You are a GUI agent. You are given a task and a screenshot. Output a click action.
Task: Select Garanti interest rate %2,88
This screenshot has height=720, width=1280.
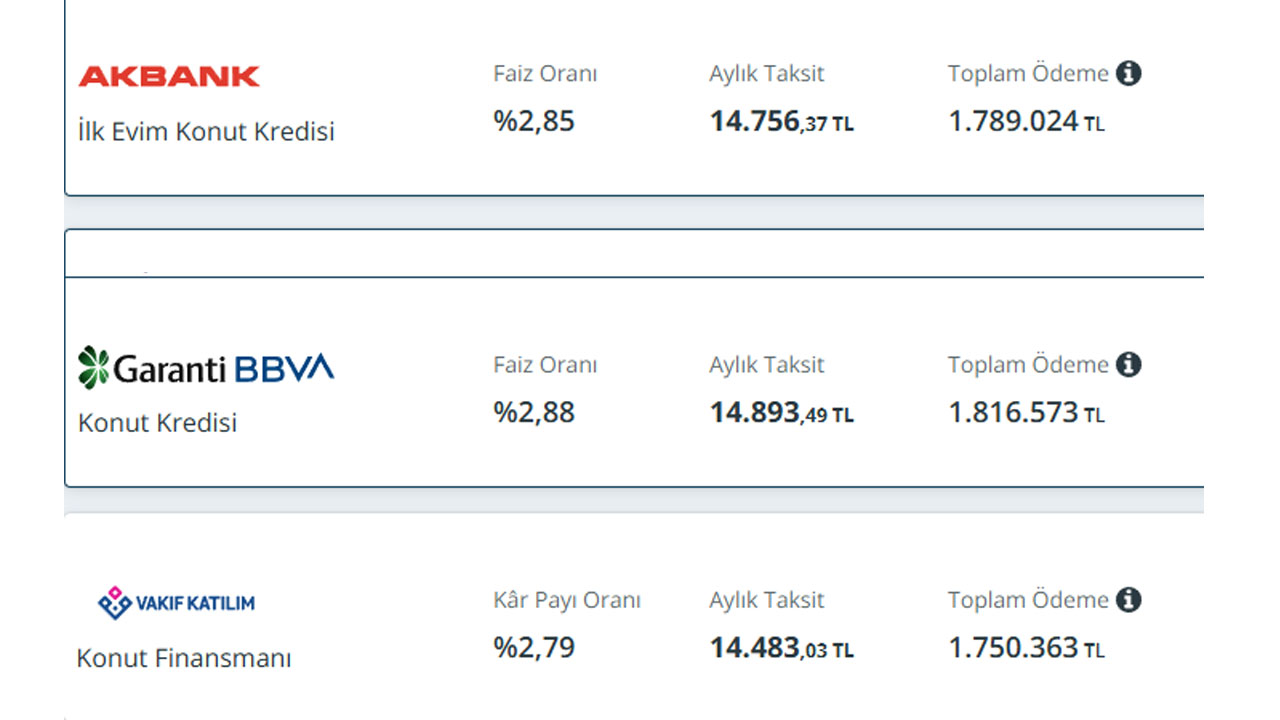click(x=534, y=412)
